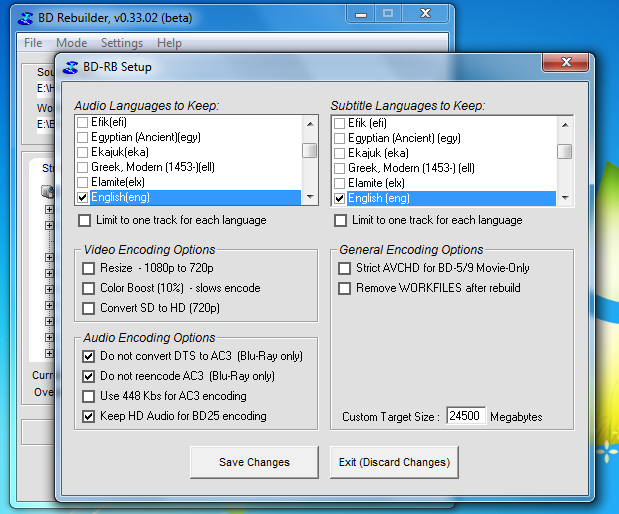Check Greek, Modern in Subtitle Languages list
Image resolution: width=619 pixels, height=514 pixels.
[x=340, y=168]
